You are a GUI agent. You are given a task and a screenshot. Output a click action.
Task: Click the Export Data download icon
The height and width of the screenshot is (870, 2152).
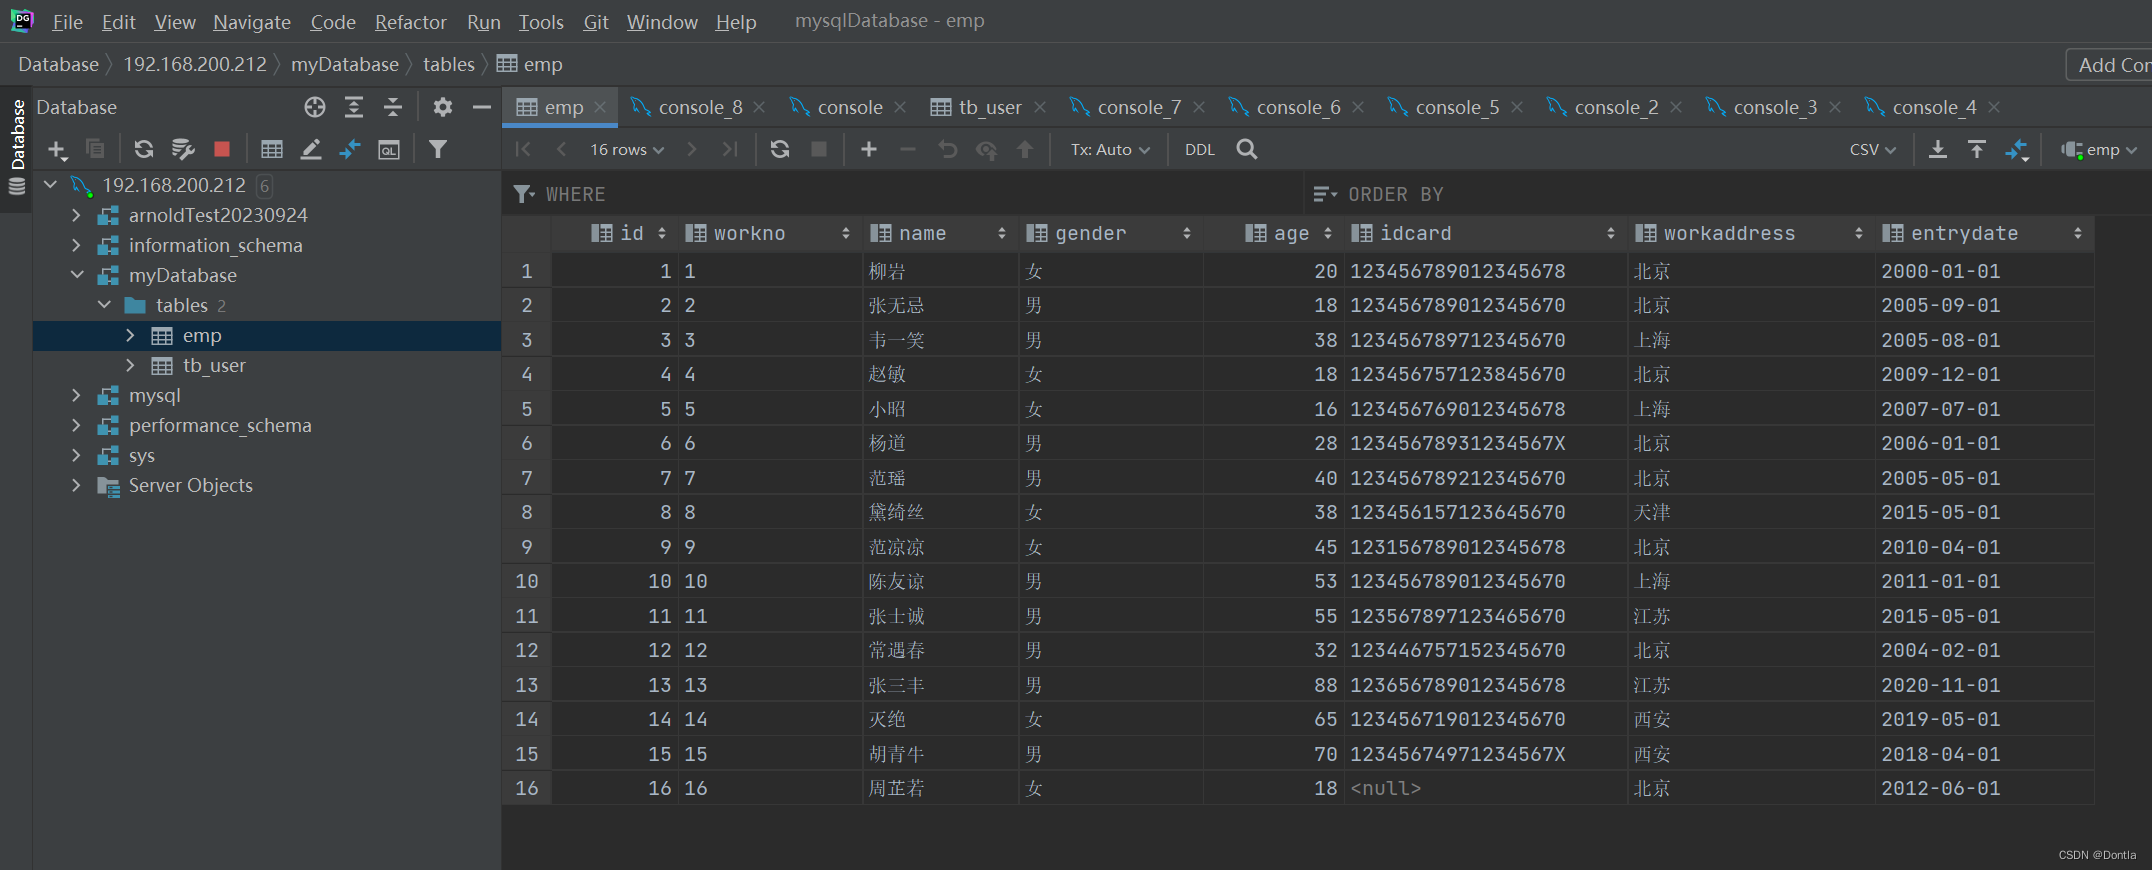1937,149
